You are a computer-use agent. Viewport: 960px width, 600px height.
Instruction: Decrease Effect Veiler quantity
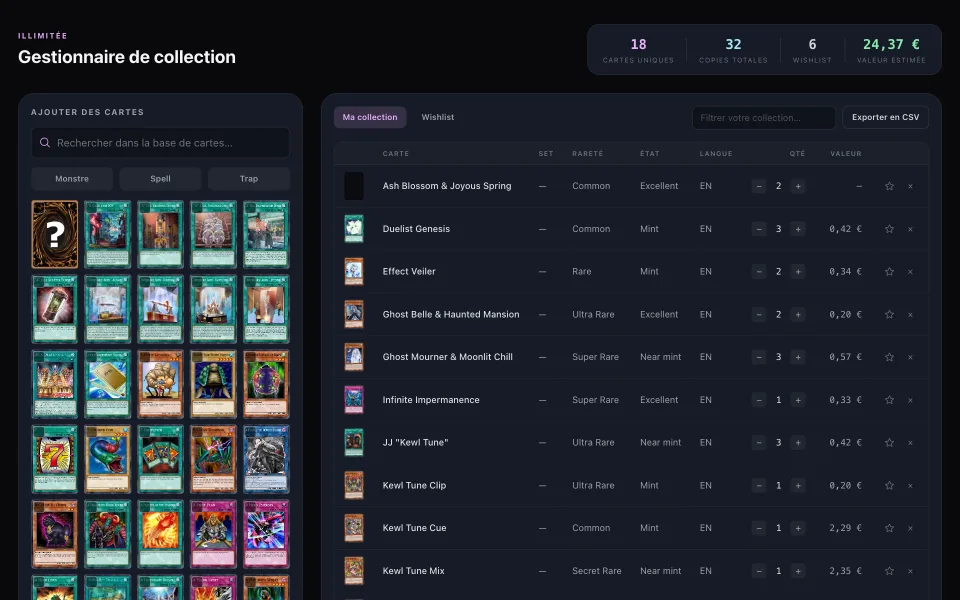(x=759, y=271)
